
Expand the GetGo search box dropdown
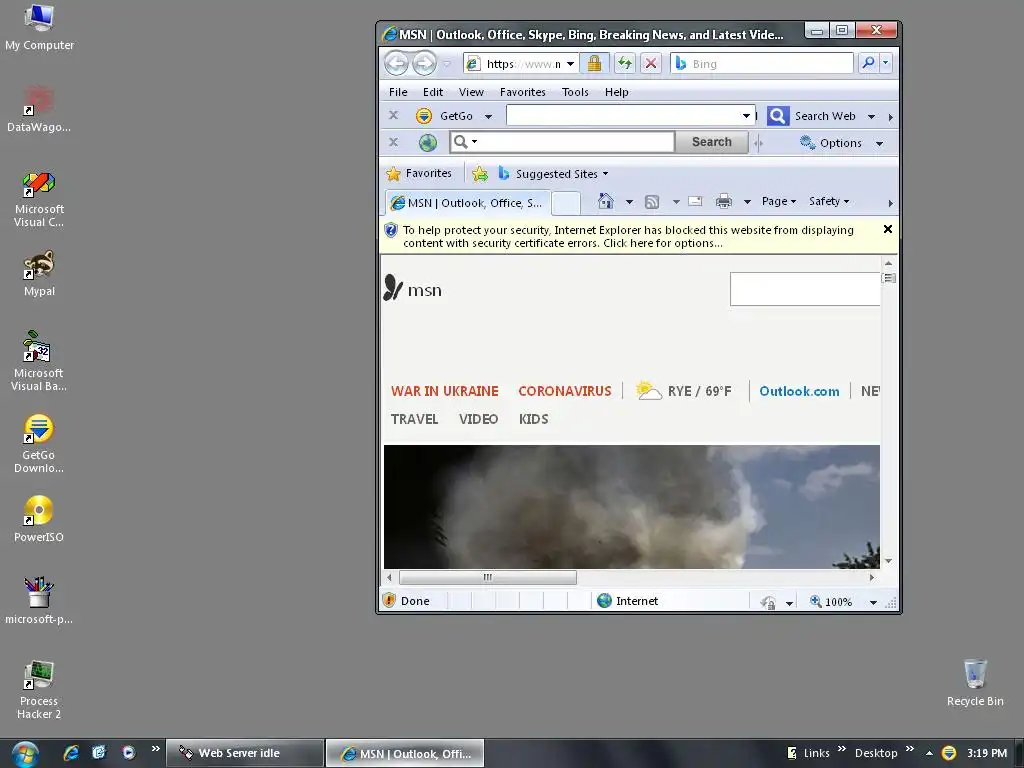click(746, 116)
